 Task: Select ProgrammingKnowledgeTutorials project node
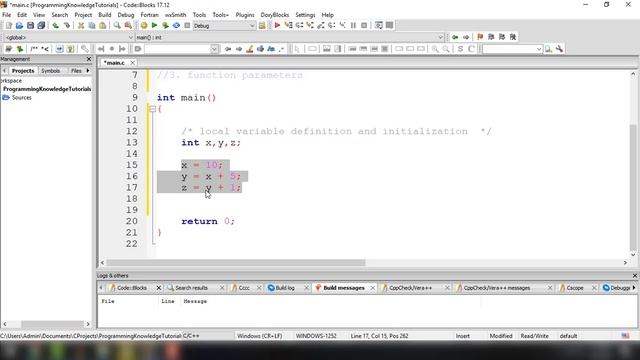47,89
